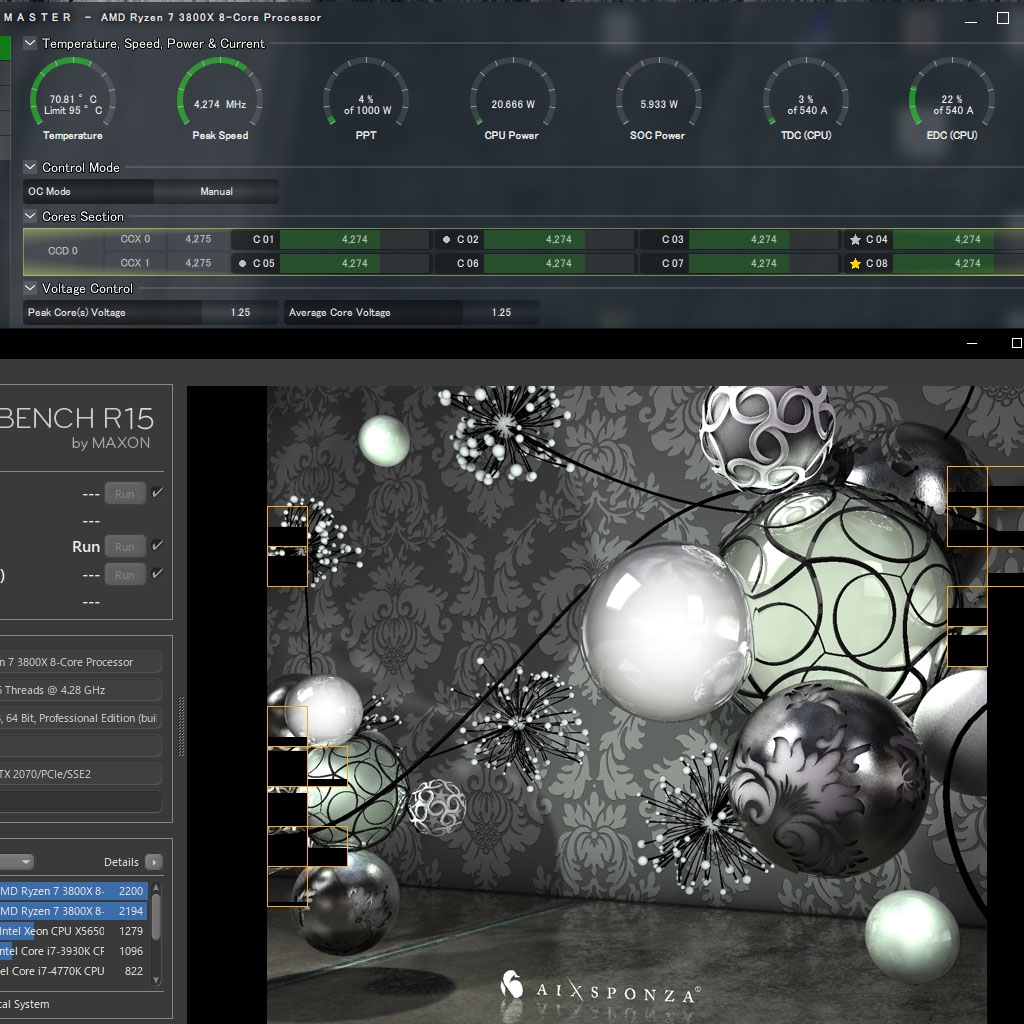
Task: Click the Details button in the ranking panel
Action: [x=122, y=861]
